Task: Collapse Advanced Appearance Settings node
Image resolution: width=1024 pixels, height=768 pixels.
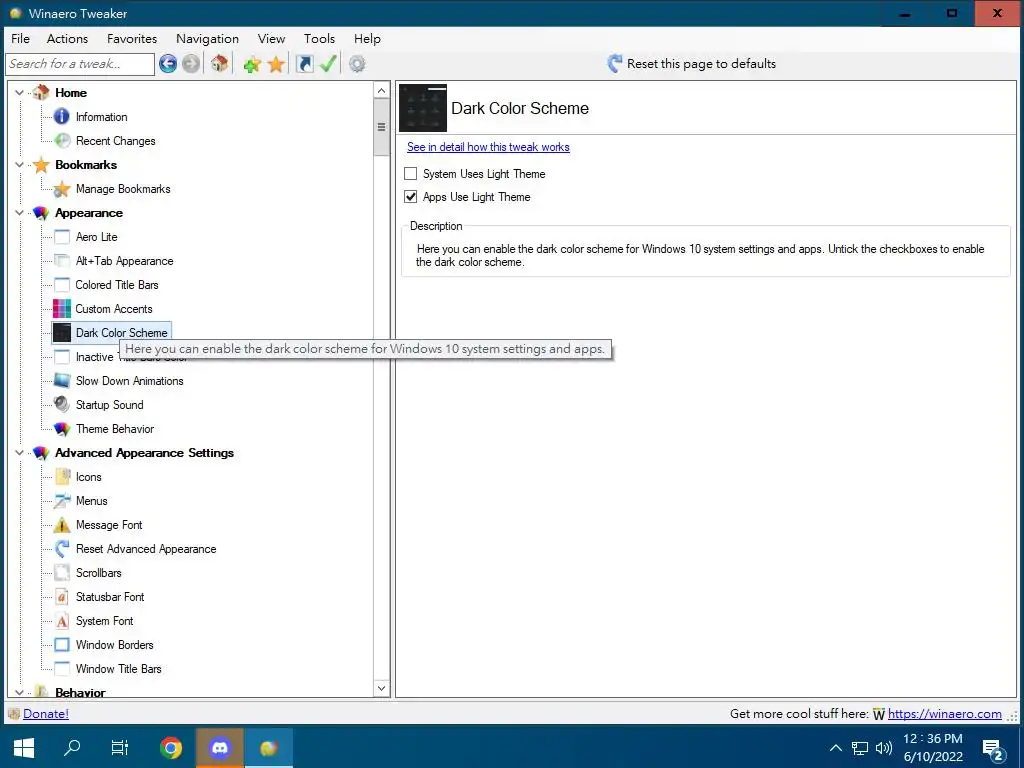Action: click(20, 453)
